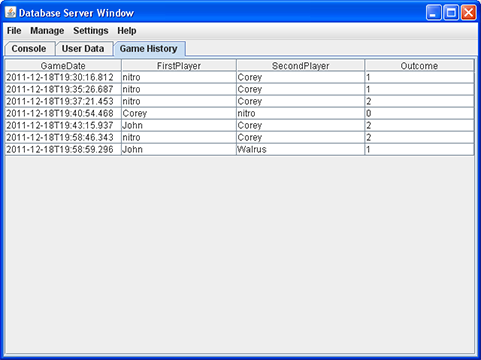The image size is (481, 360).
Task: Click Outcome 2 in 19:37:21.453 row
Action: (419, 101)
